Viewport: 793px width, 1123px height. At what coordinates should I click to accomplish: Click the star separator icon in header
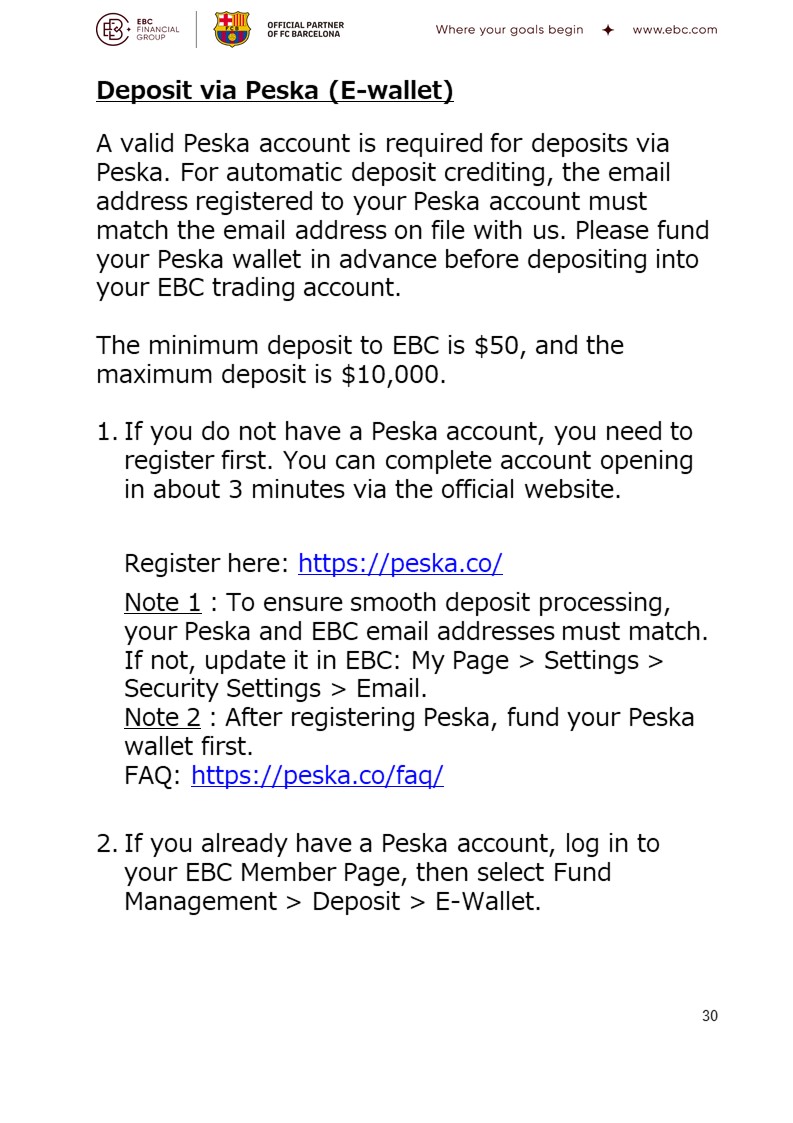point(608,30)
